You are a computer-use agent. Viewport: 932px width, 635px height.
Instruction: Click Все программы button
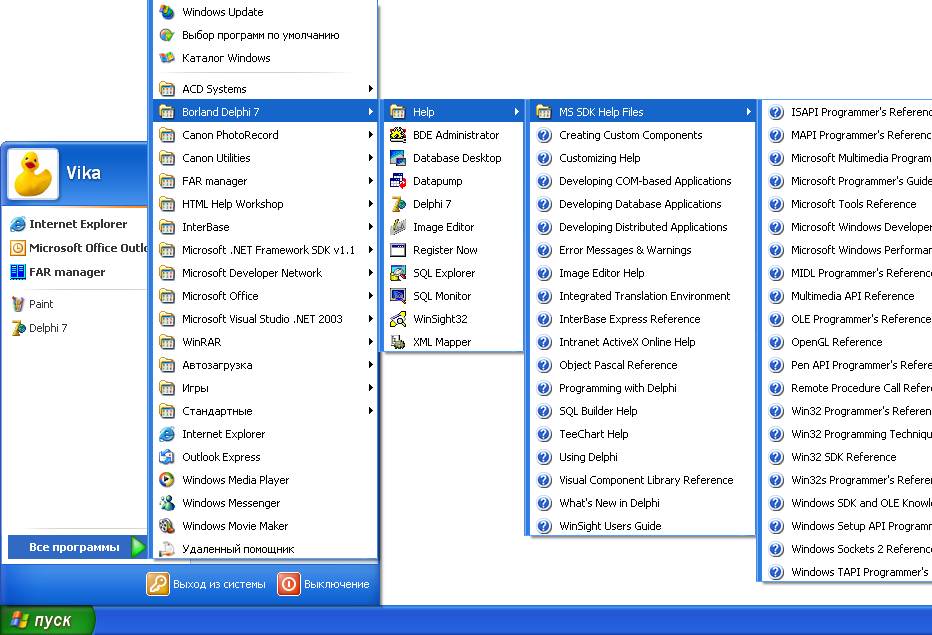(x=77, y=547)
